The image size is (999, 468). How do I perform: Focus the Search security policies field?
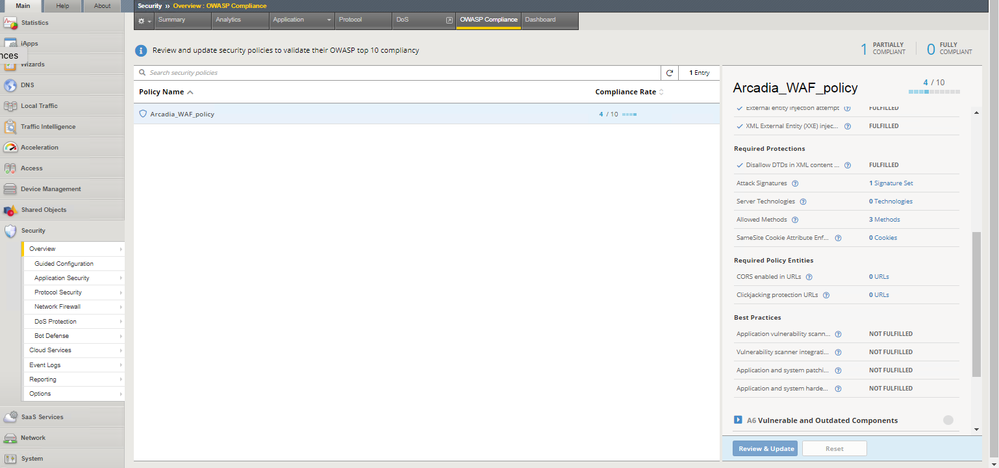click(398, 73)
